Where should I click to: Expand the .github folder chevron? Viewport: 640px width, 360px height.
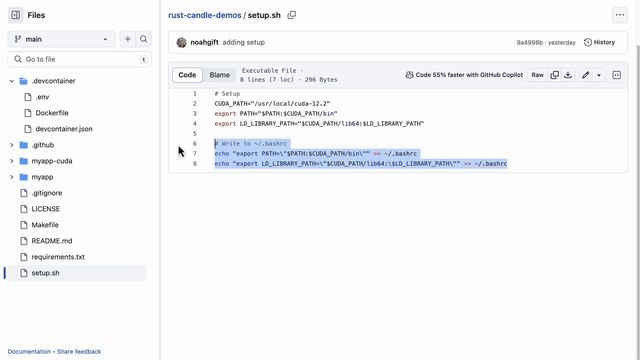[x=11, y=145]
